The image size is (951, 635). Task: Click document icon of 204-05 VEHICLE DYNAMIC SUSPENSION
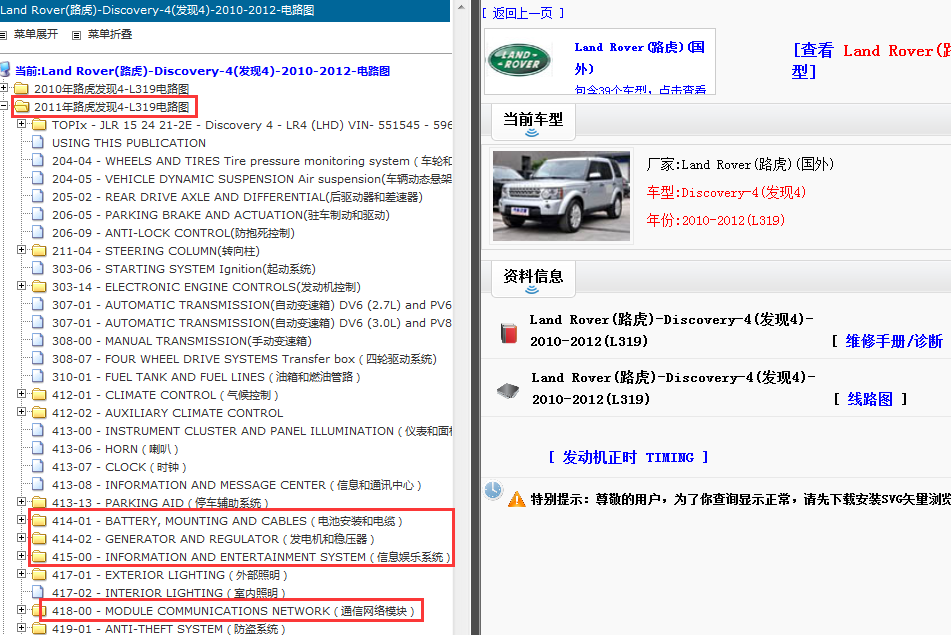(x=38, y=179)
